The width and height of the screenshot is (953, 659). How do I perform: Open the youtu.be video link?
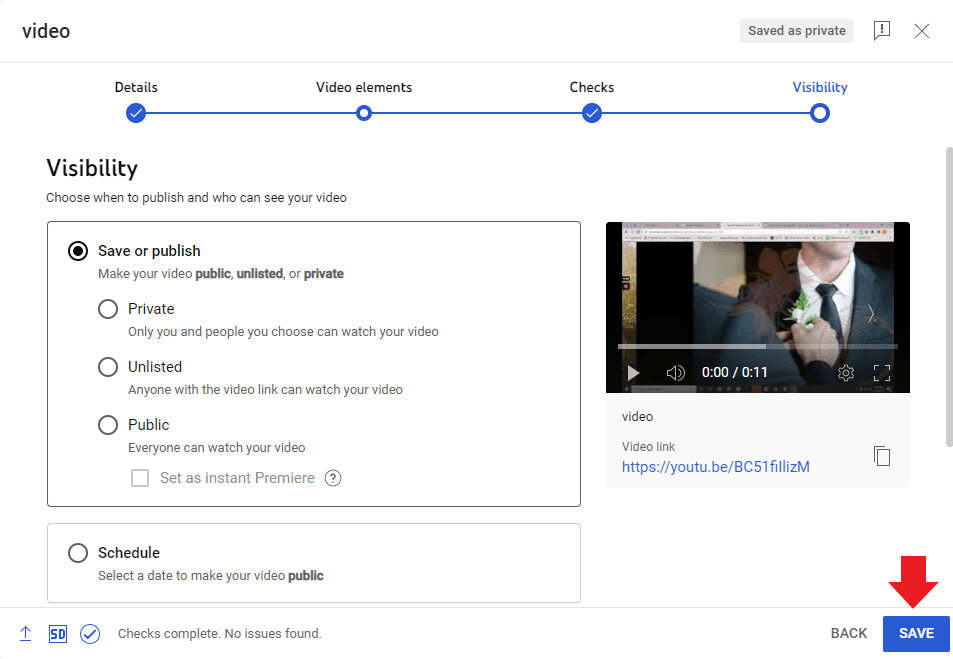point(716,467)
